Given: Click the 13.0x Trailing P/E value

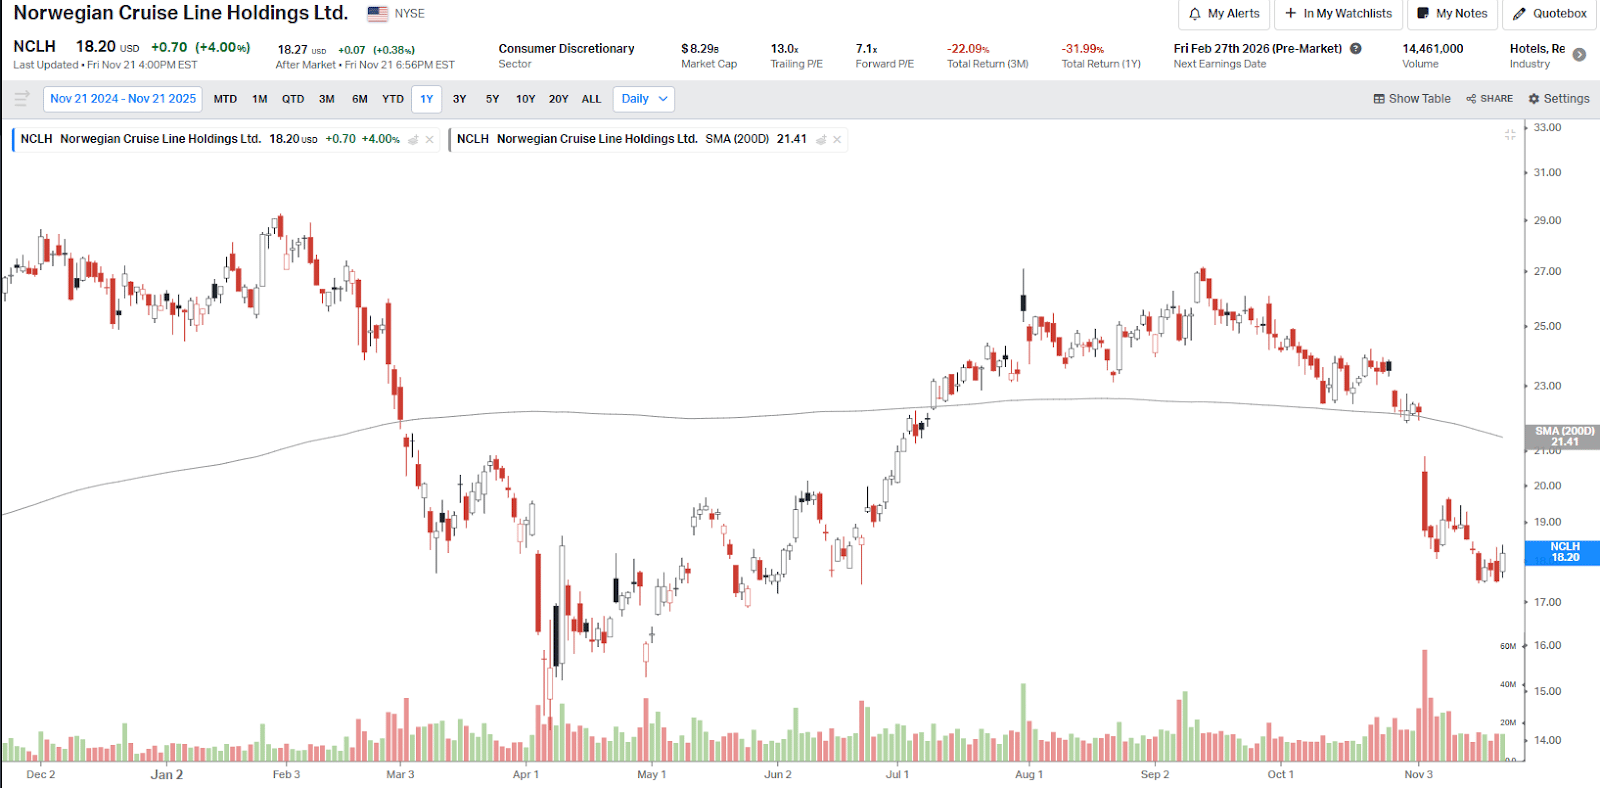Looking at the screenshot, I should pos(785,48).
